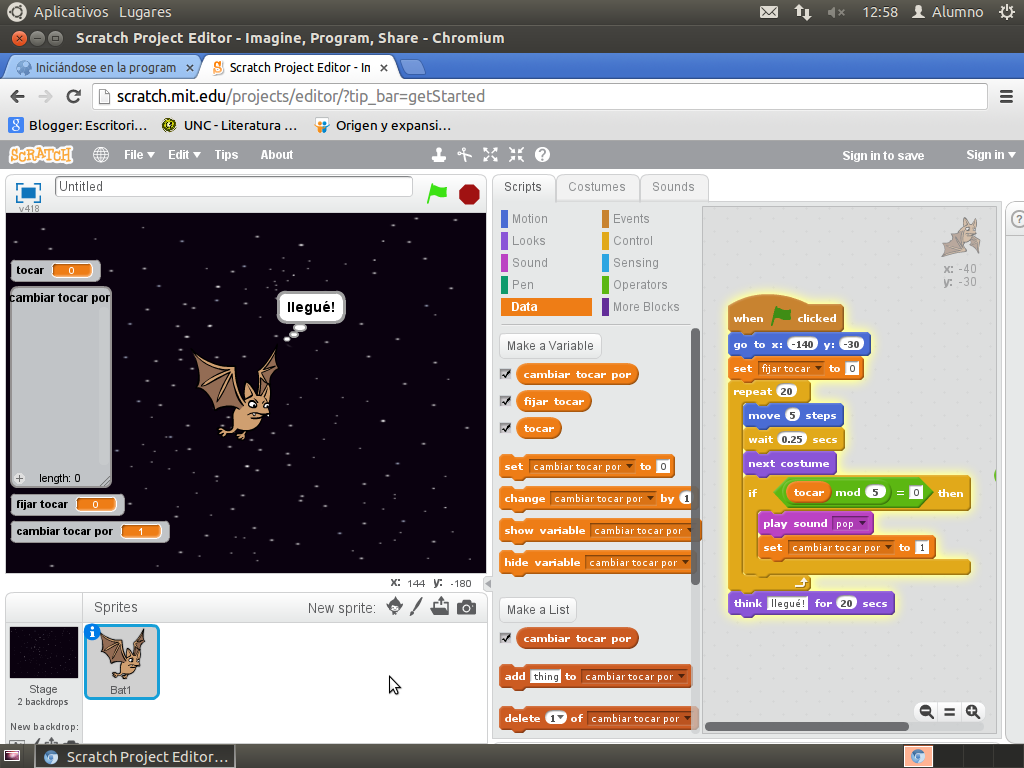
Task: Paint new sprite with brush icon
Action: pyautogui.click(x=416, y=607)
